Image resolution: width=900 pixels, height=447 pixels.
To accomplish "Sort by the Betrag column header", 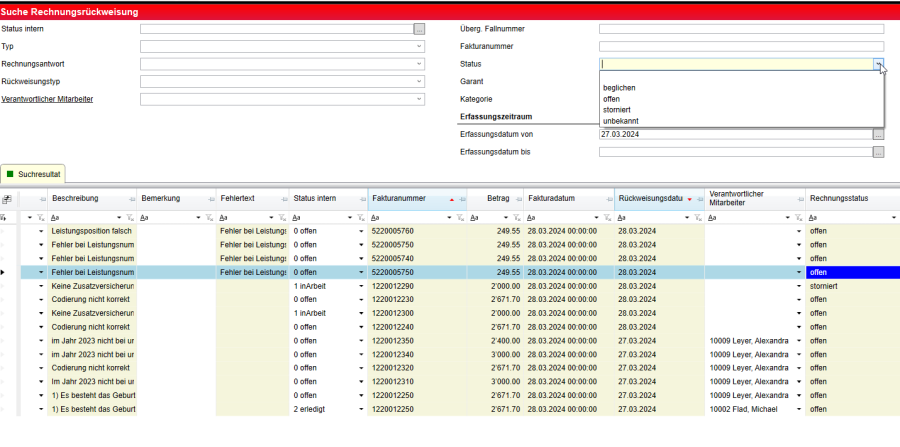I will 497,199.
